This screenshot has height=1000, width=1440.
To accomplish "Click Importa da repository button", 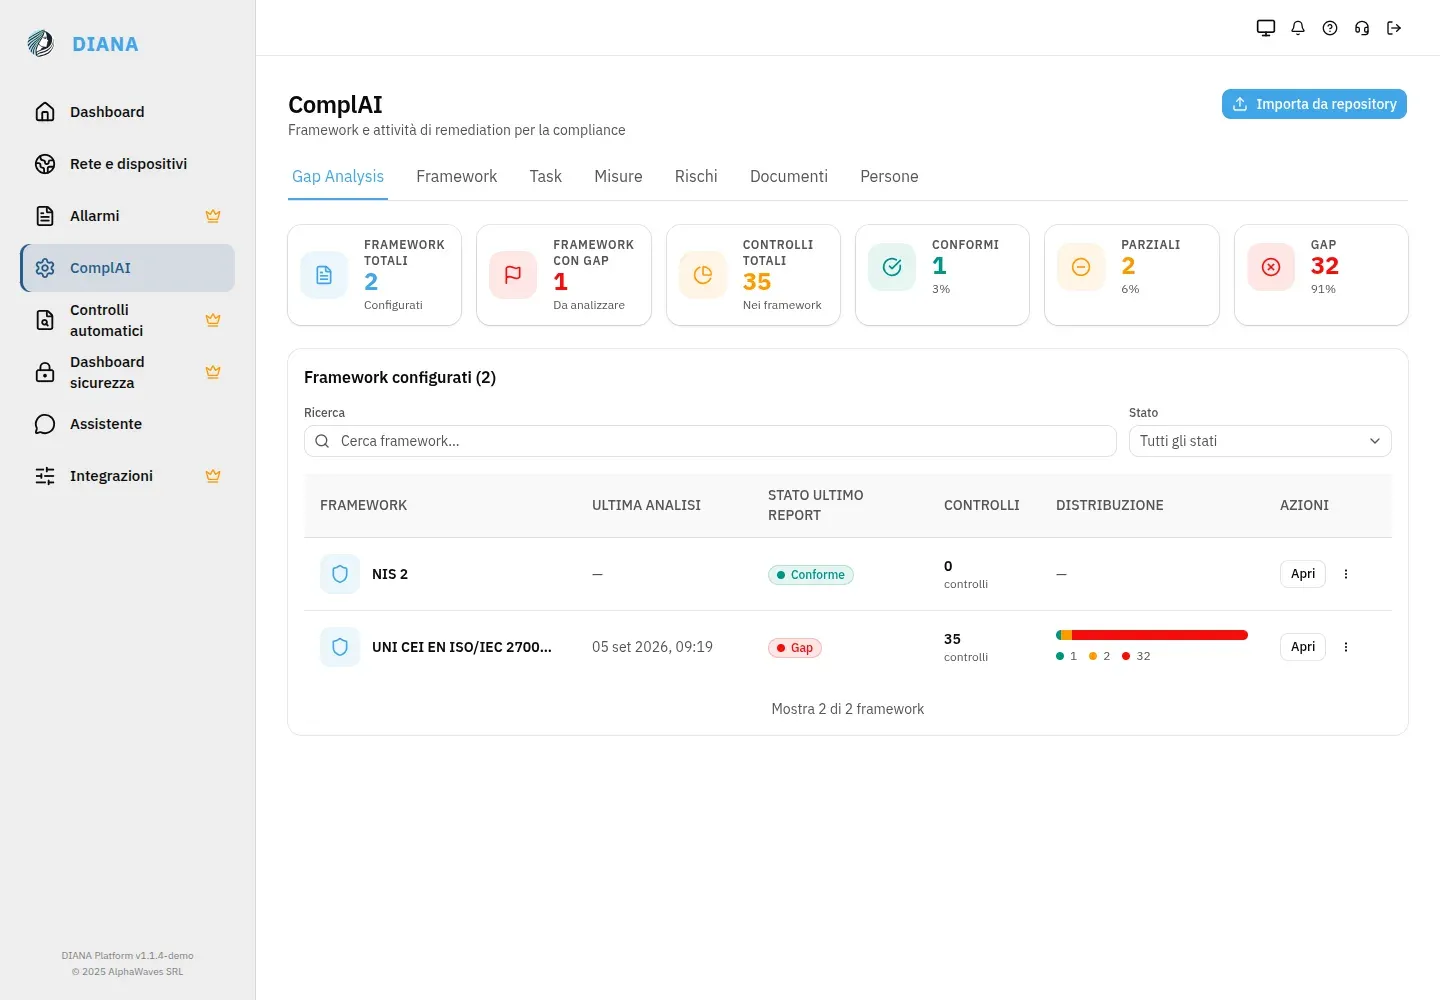I will coord(1314,104).
